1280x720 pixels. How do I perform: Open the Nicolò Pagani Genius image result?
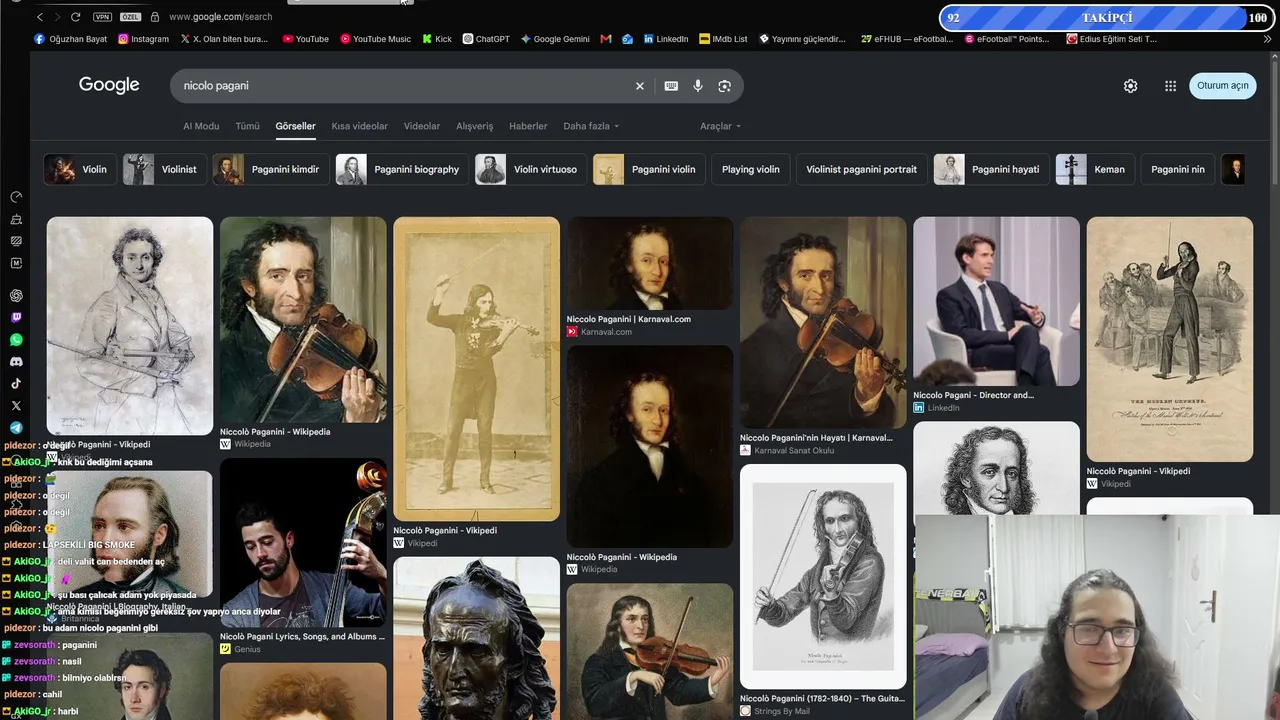point(303,543)
